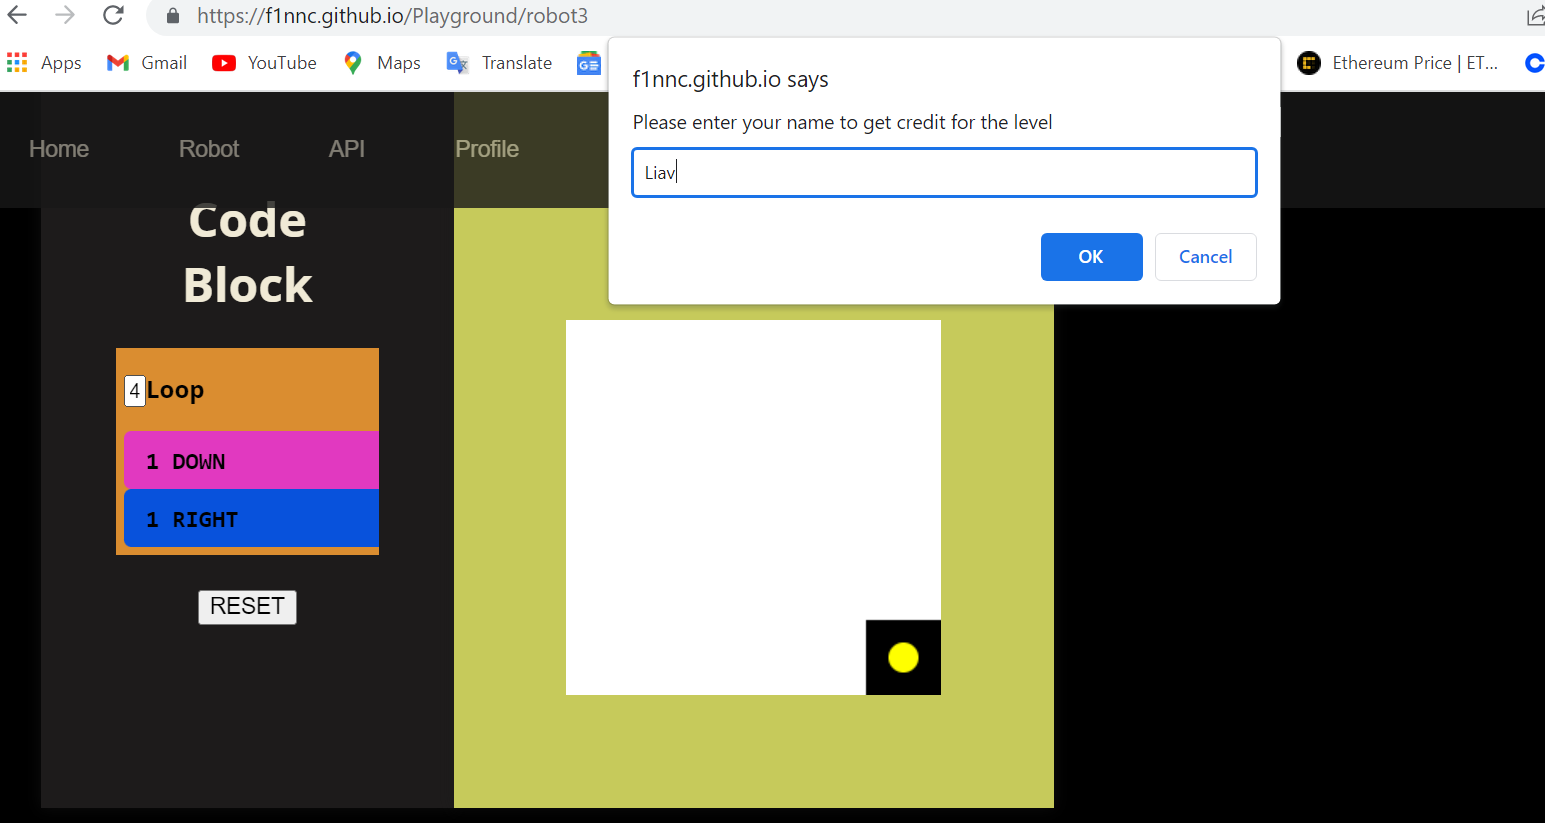
Task: Click the 'f1nnc.github.io says' dialog title
Action: point(730,80)
